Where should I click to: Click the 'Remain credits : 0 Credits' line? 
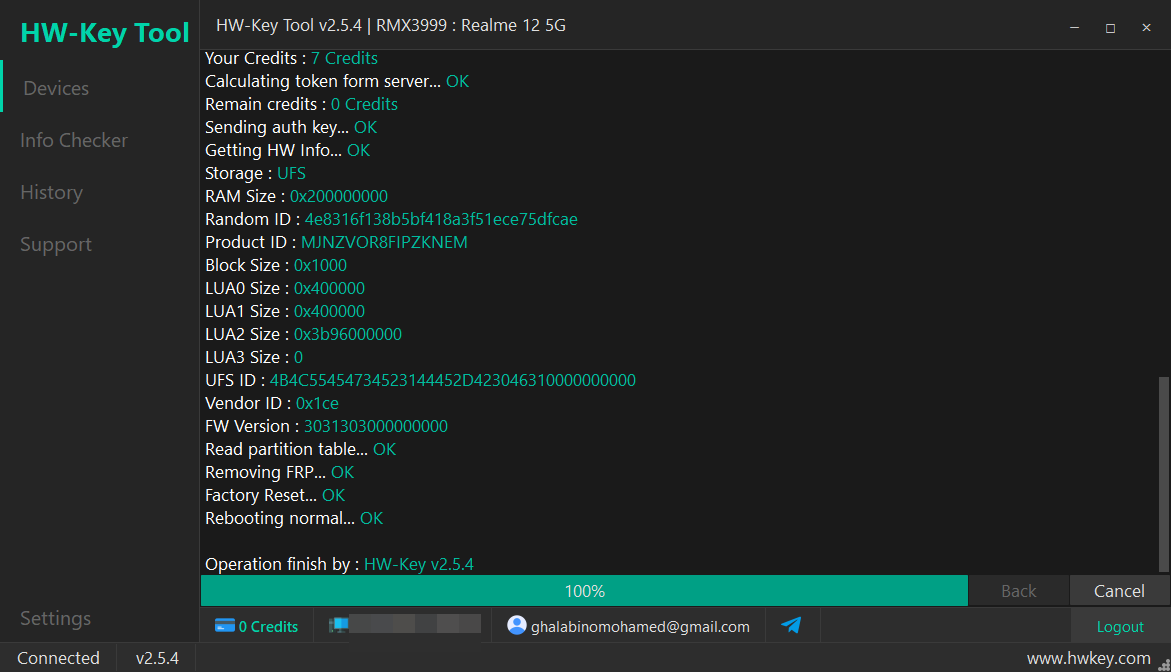[x=301, y=105]
